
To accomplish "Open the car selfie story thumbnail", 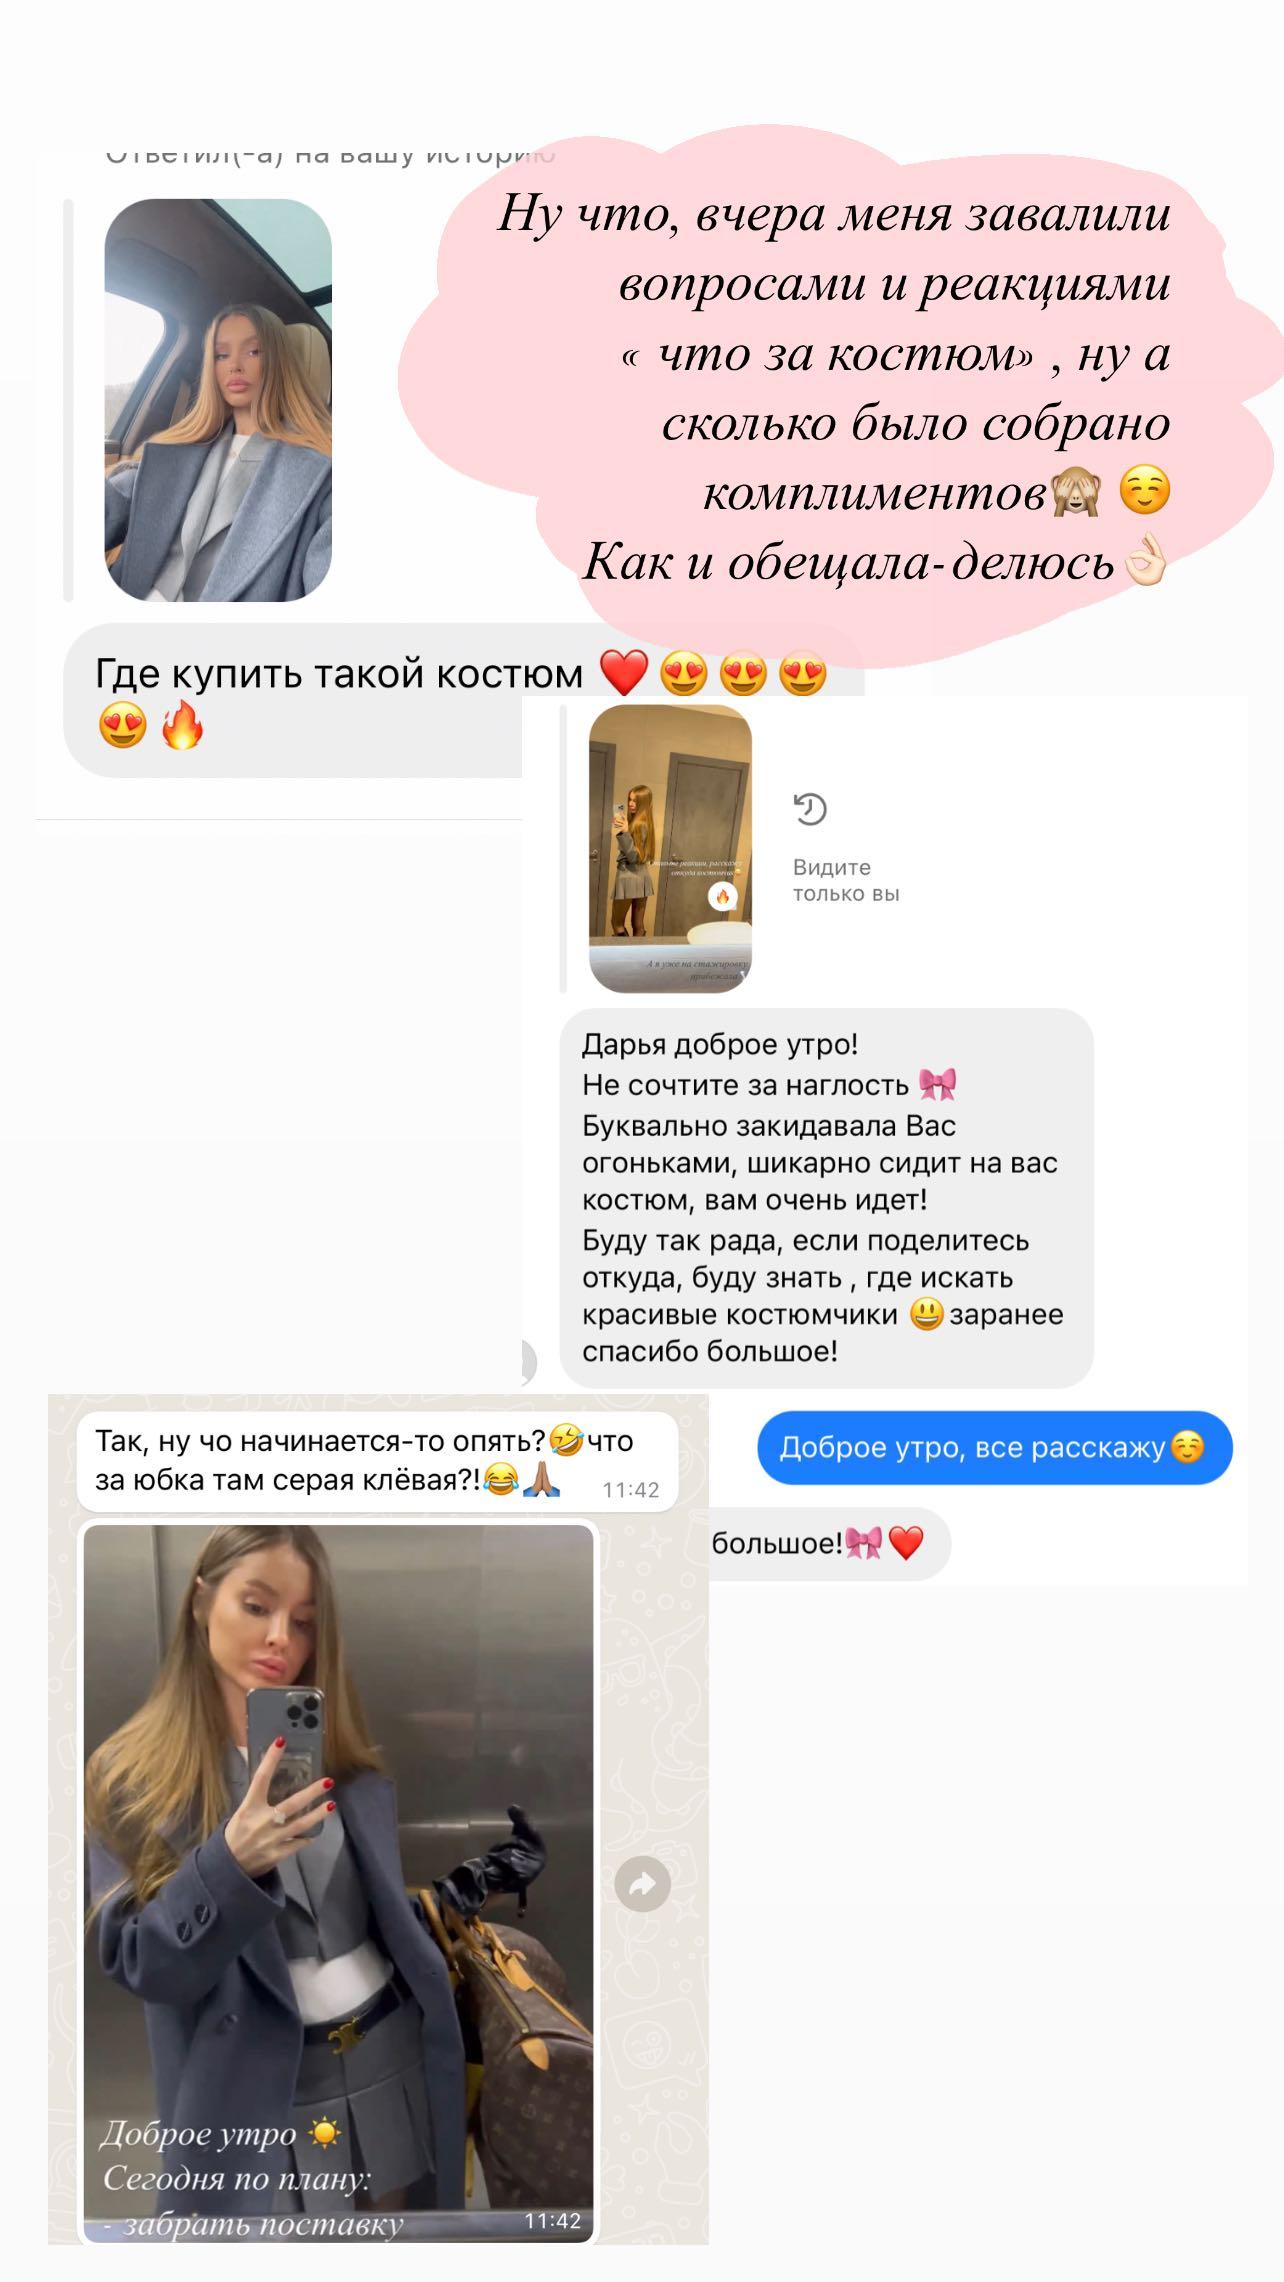I will (x=218, y=400).
